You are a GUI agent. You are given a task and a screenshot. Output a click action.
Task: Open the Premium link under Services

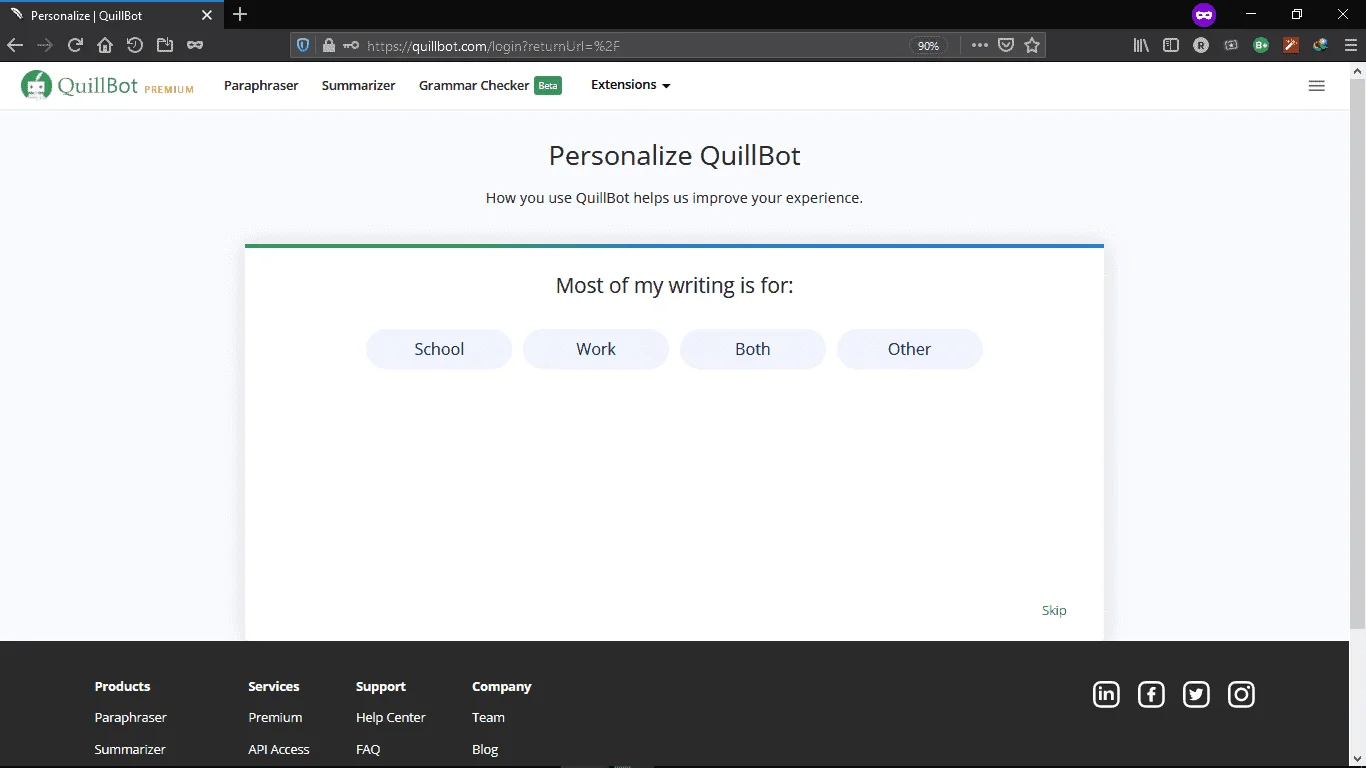click(275, 717)
